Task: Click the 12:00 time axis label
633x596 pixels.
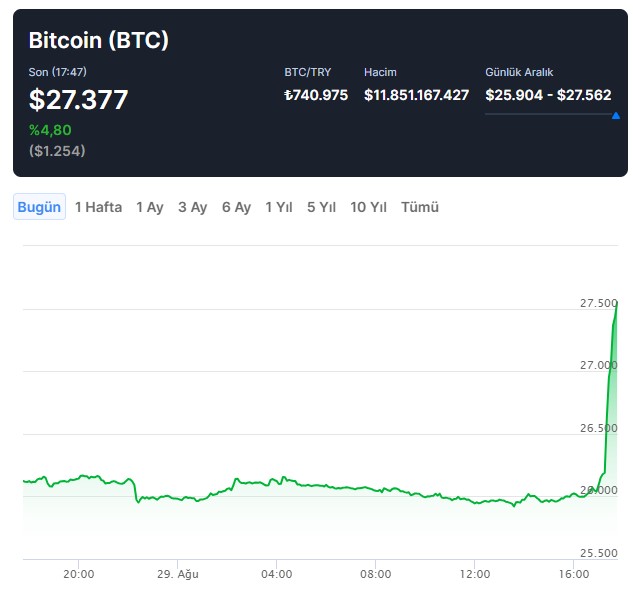Action: coord(475,574)
